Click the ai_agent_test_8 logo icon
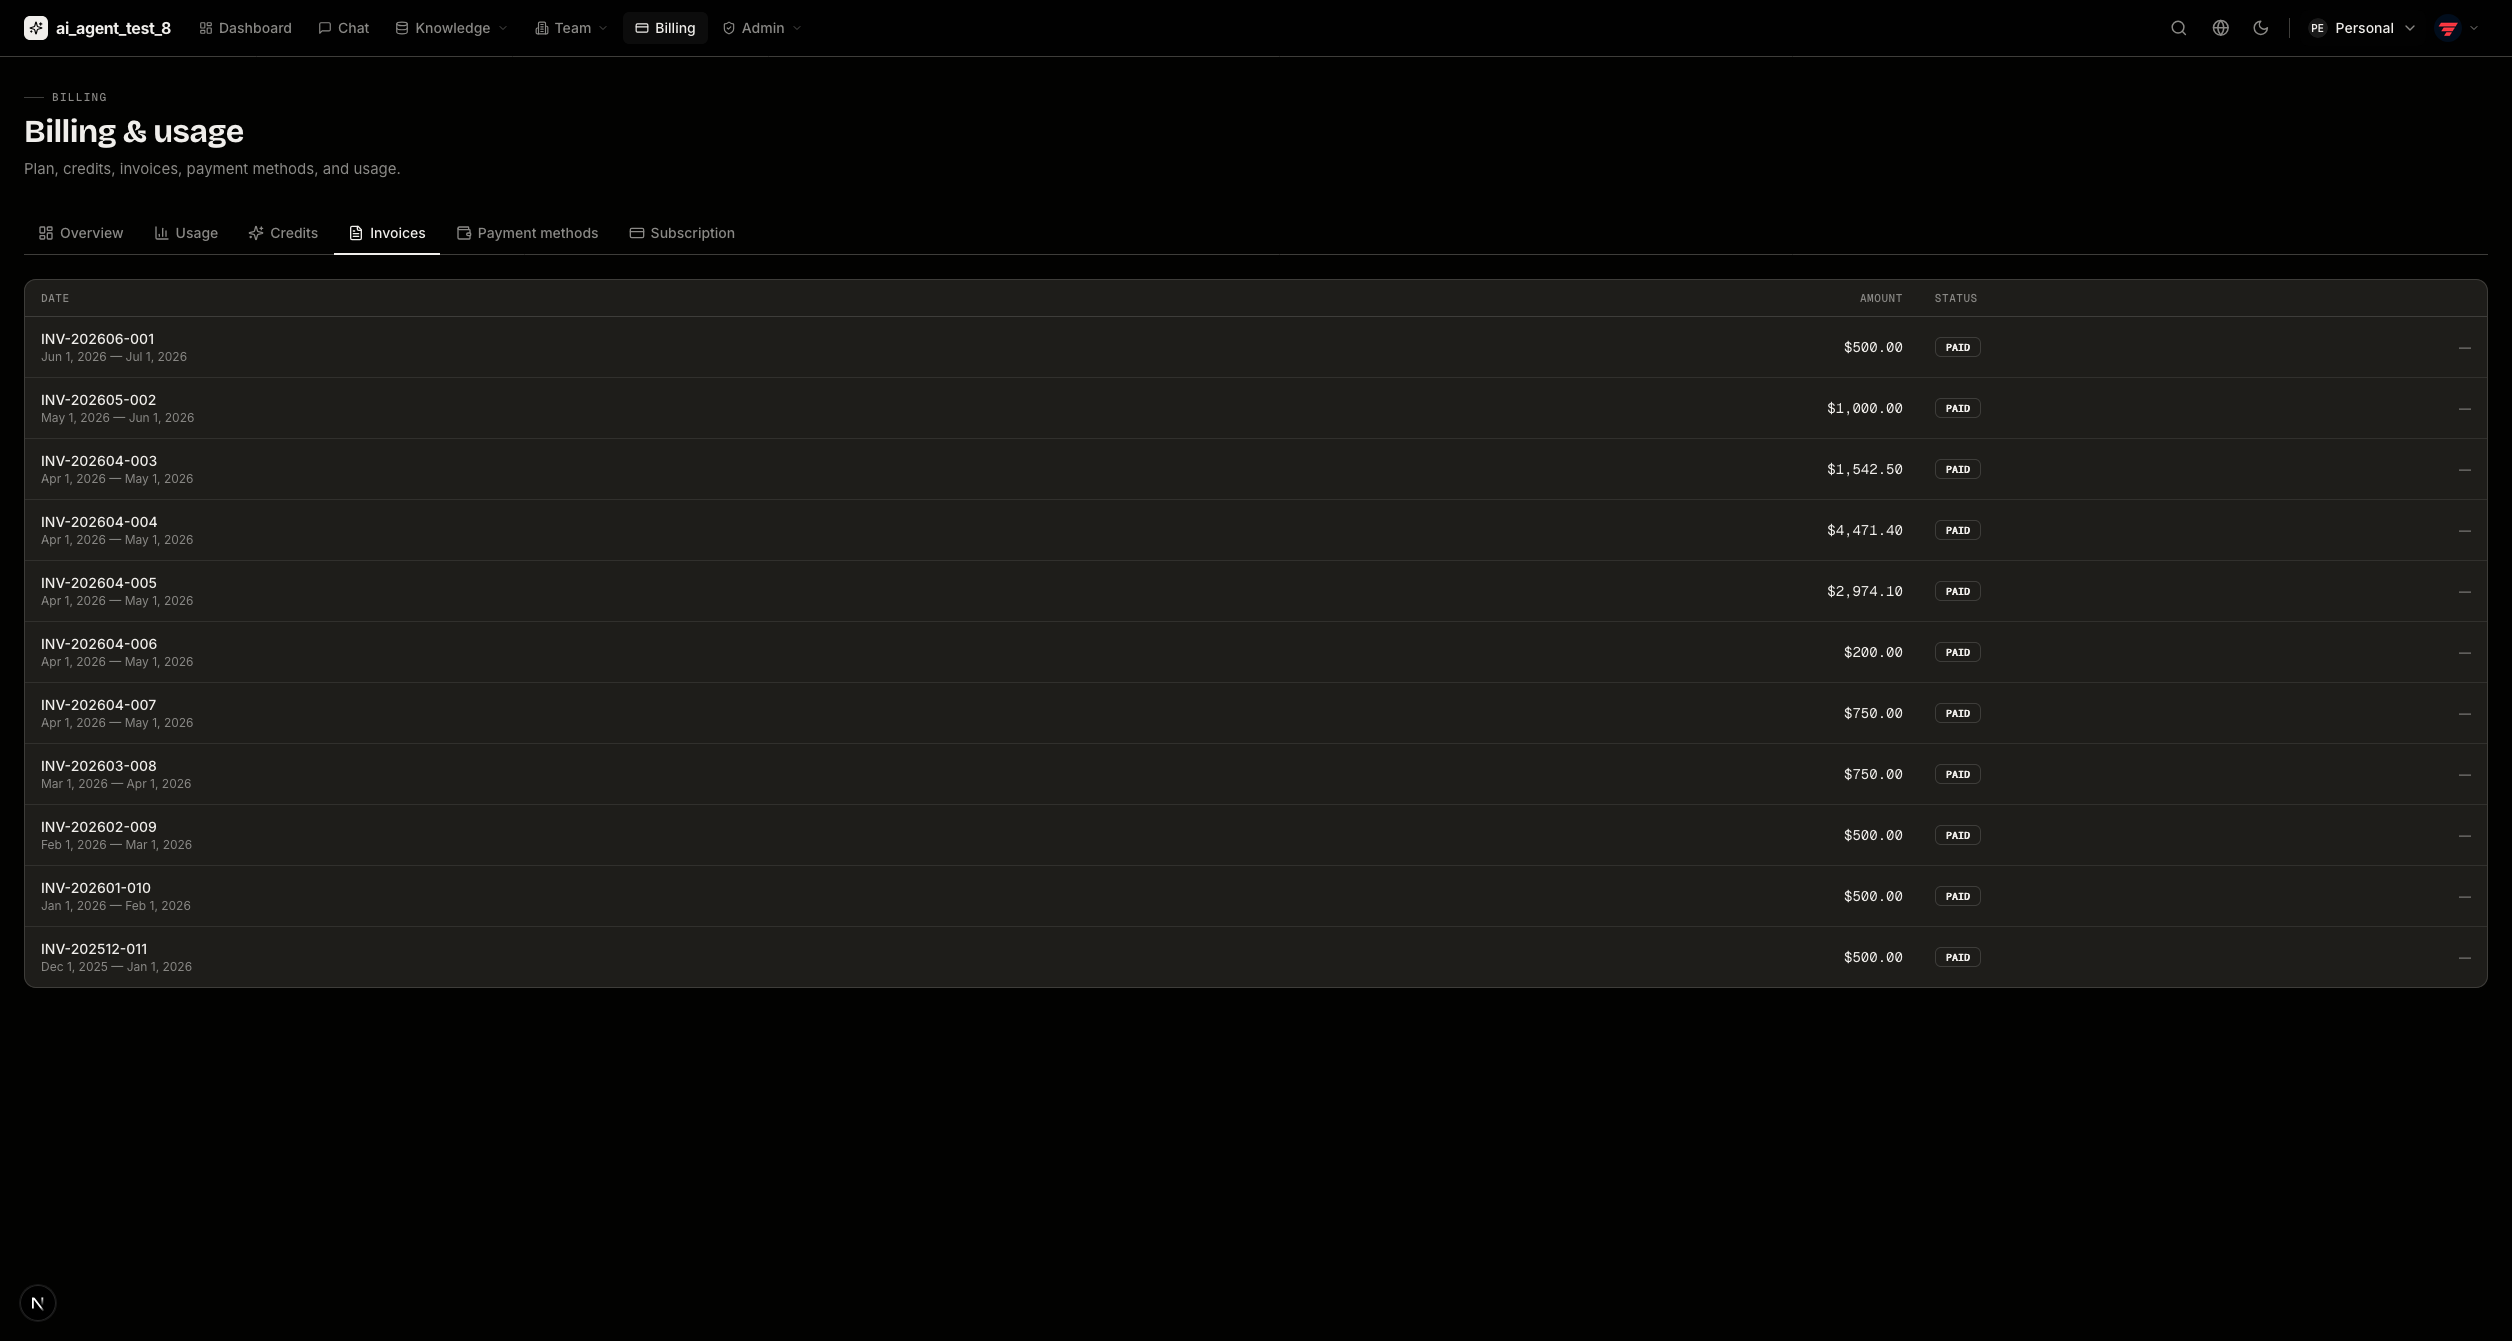 (36, 28)
